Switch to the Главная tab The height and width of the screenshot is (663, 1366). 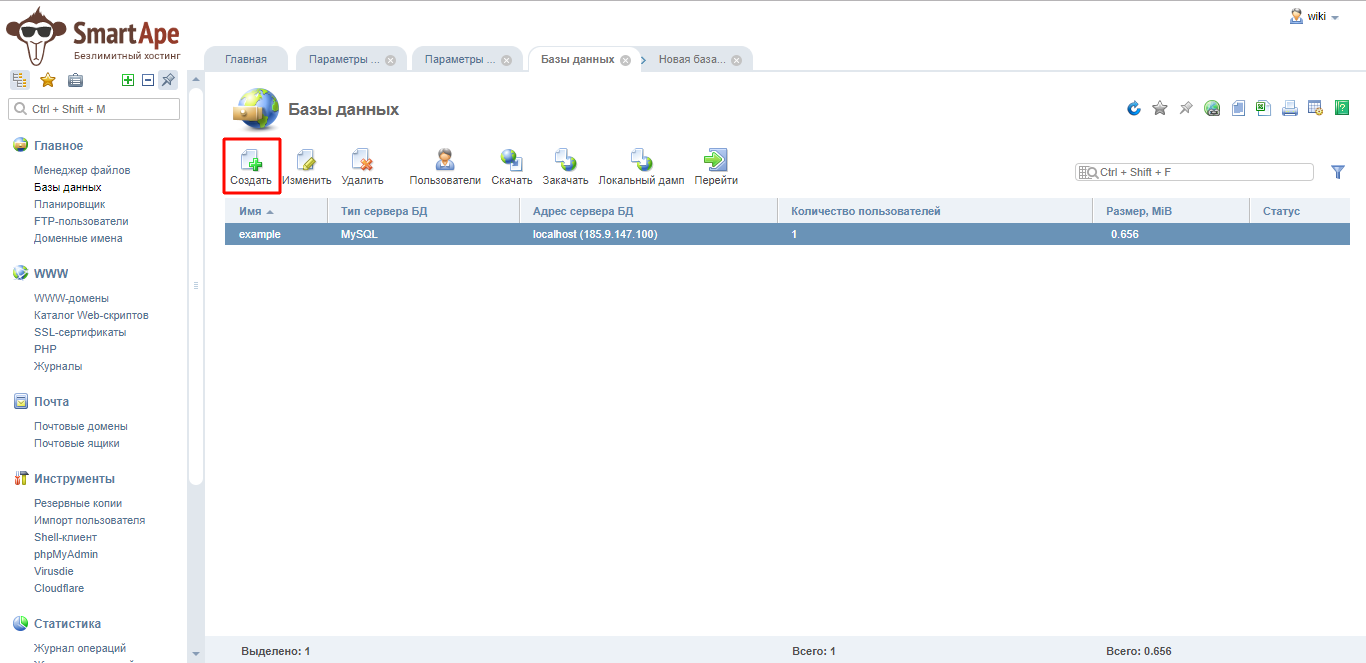[246, 59]
